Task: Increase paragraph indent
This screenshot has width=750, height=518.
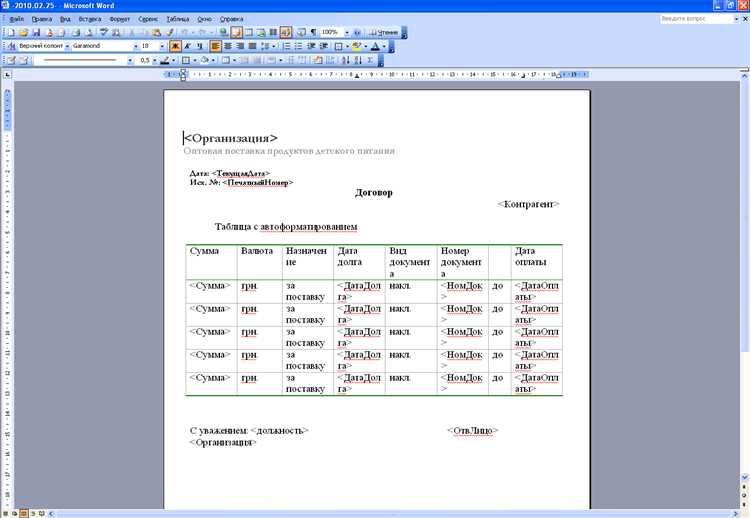Action: (x=324, y=46)
